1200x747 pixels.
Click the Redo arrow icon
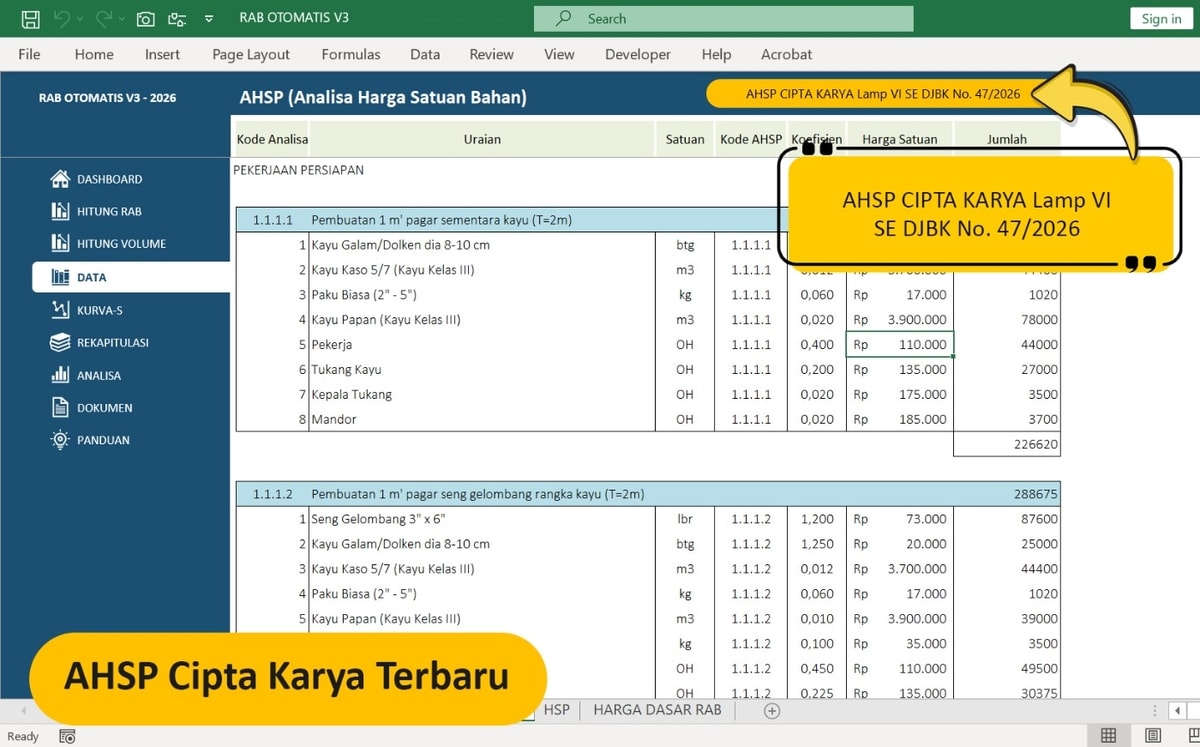[x=103, y=18]
